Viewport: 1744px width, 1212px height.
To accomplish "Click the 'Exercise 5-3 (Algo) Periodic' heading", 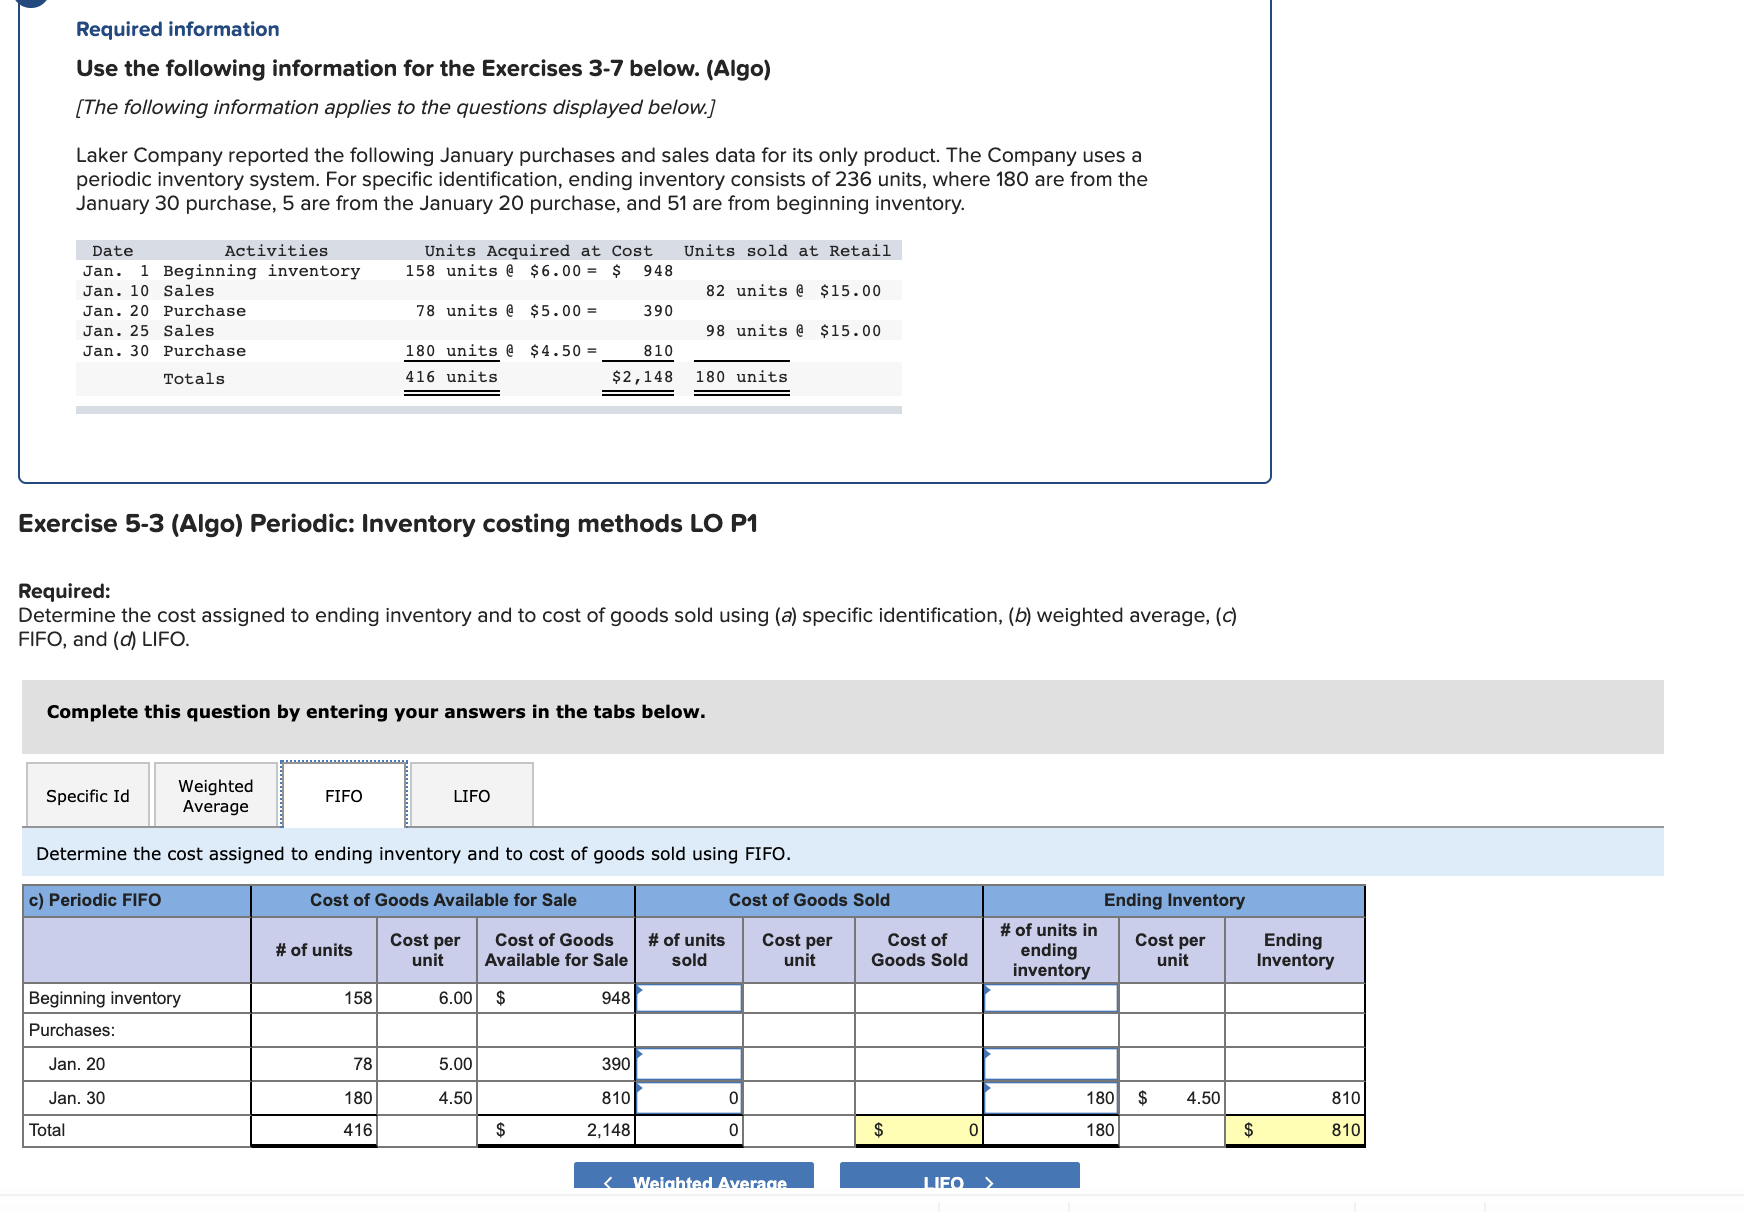I will [388, 524].
